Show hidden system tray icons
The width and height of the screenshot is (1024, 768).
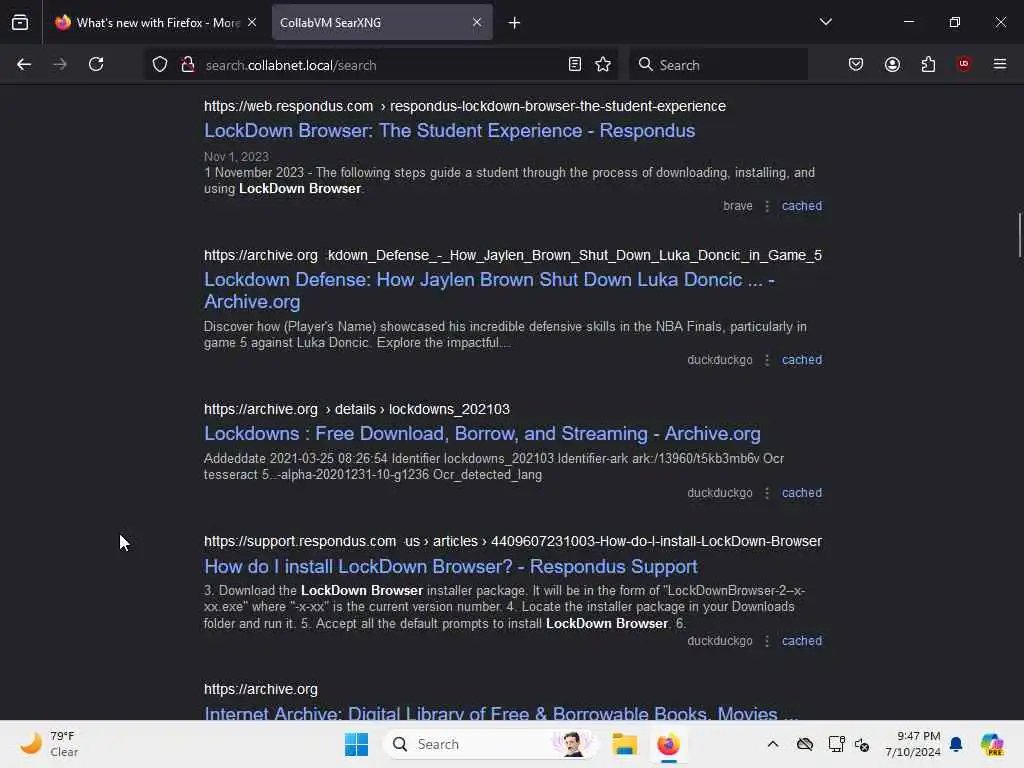[x=773, y=744]
